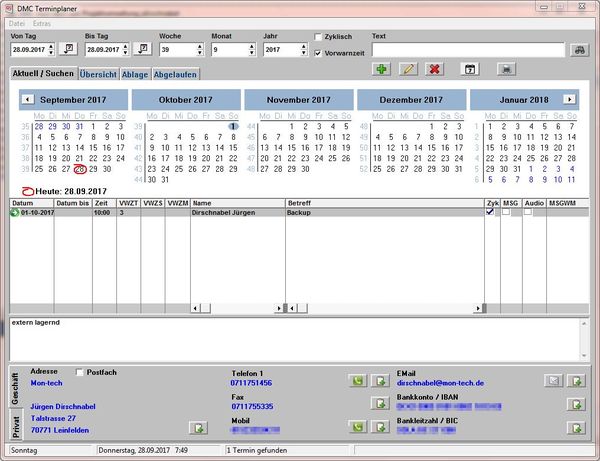Click the green phone icon for Telefon 1

357,381
